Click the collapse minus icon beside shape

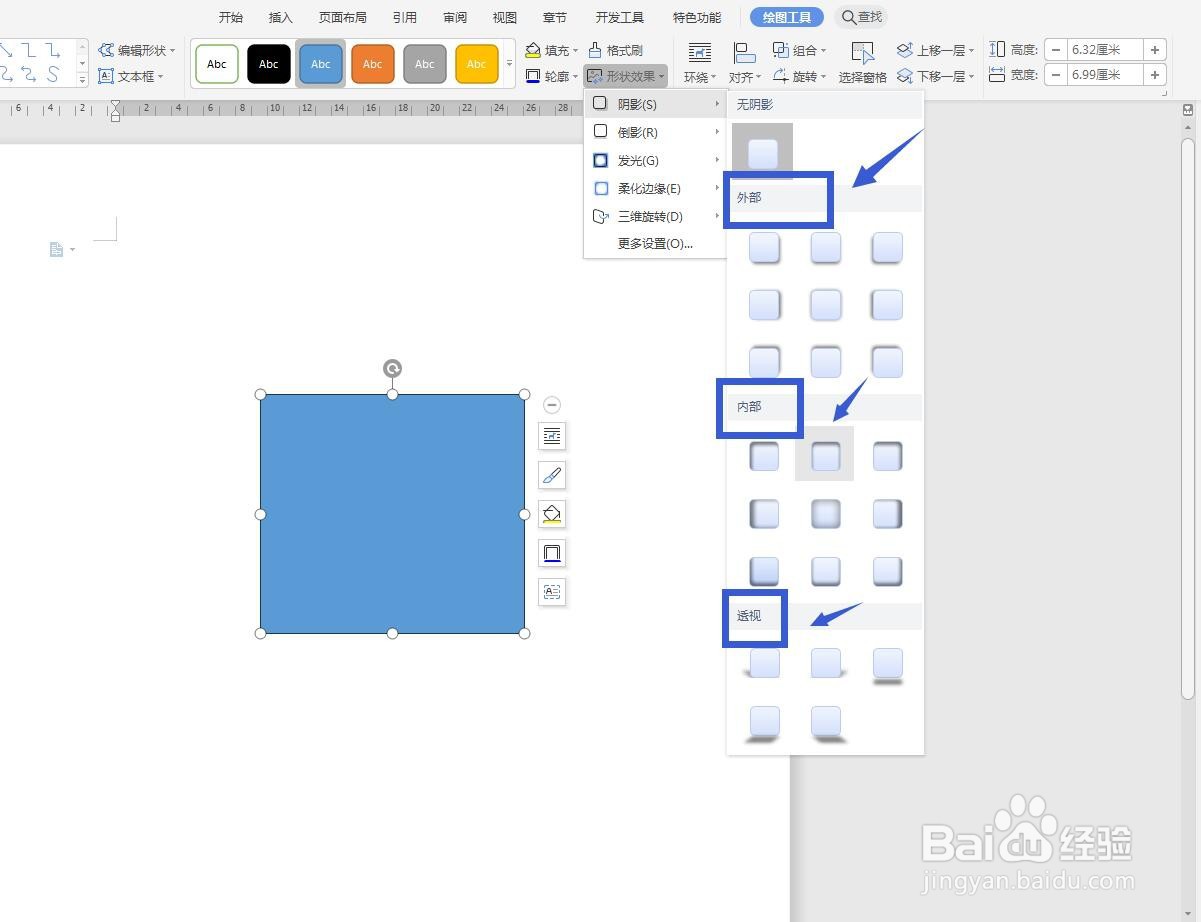click(x=552, y=405)
